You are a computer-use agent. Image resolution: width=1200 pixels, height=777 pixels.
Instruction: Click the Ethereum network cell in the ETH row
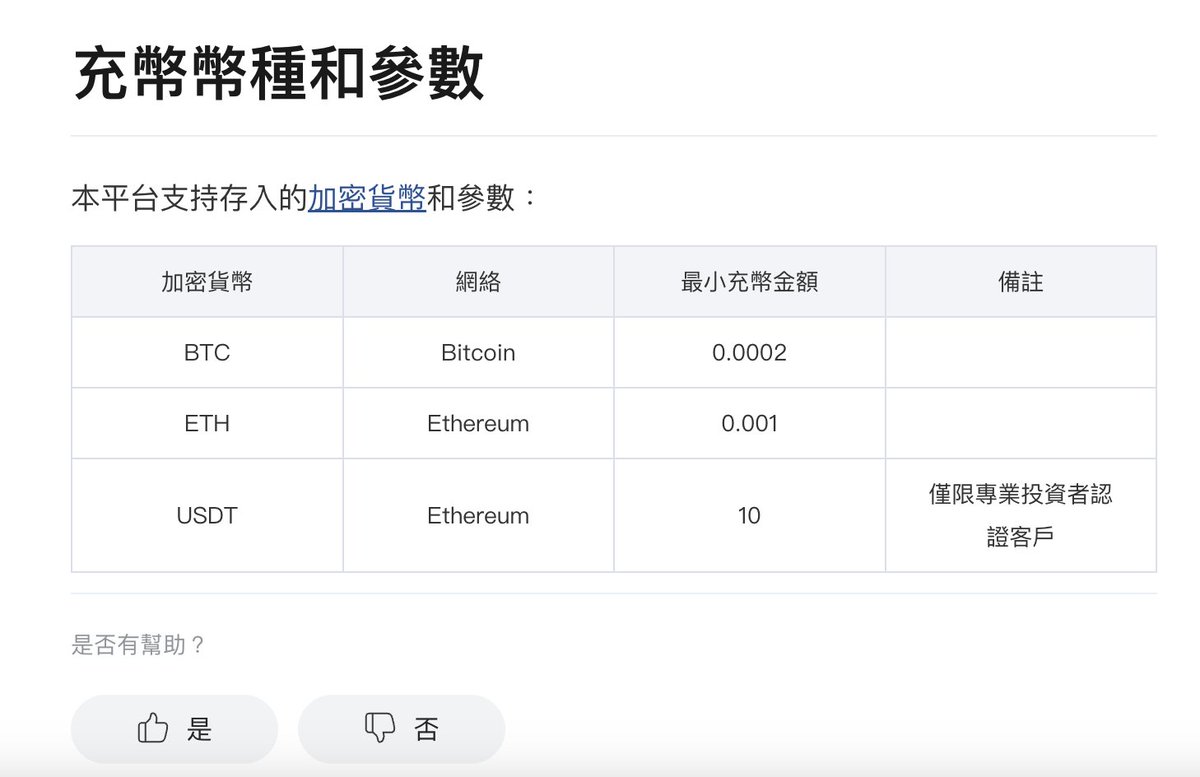pos(478,423)
